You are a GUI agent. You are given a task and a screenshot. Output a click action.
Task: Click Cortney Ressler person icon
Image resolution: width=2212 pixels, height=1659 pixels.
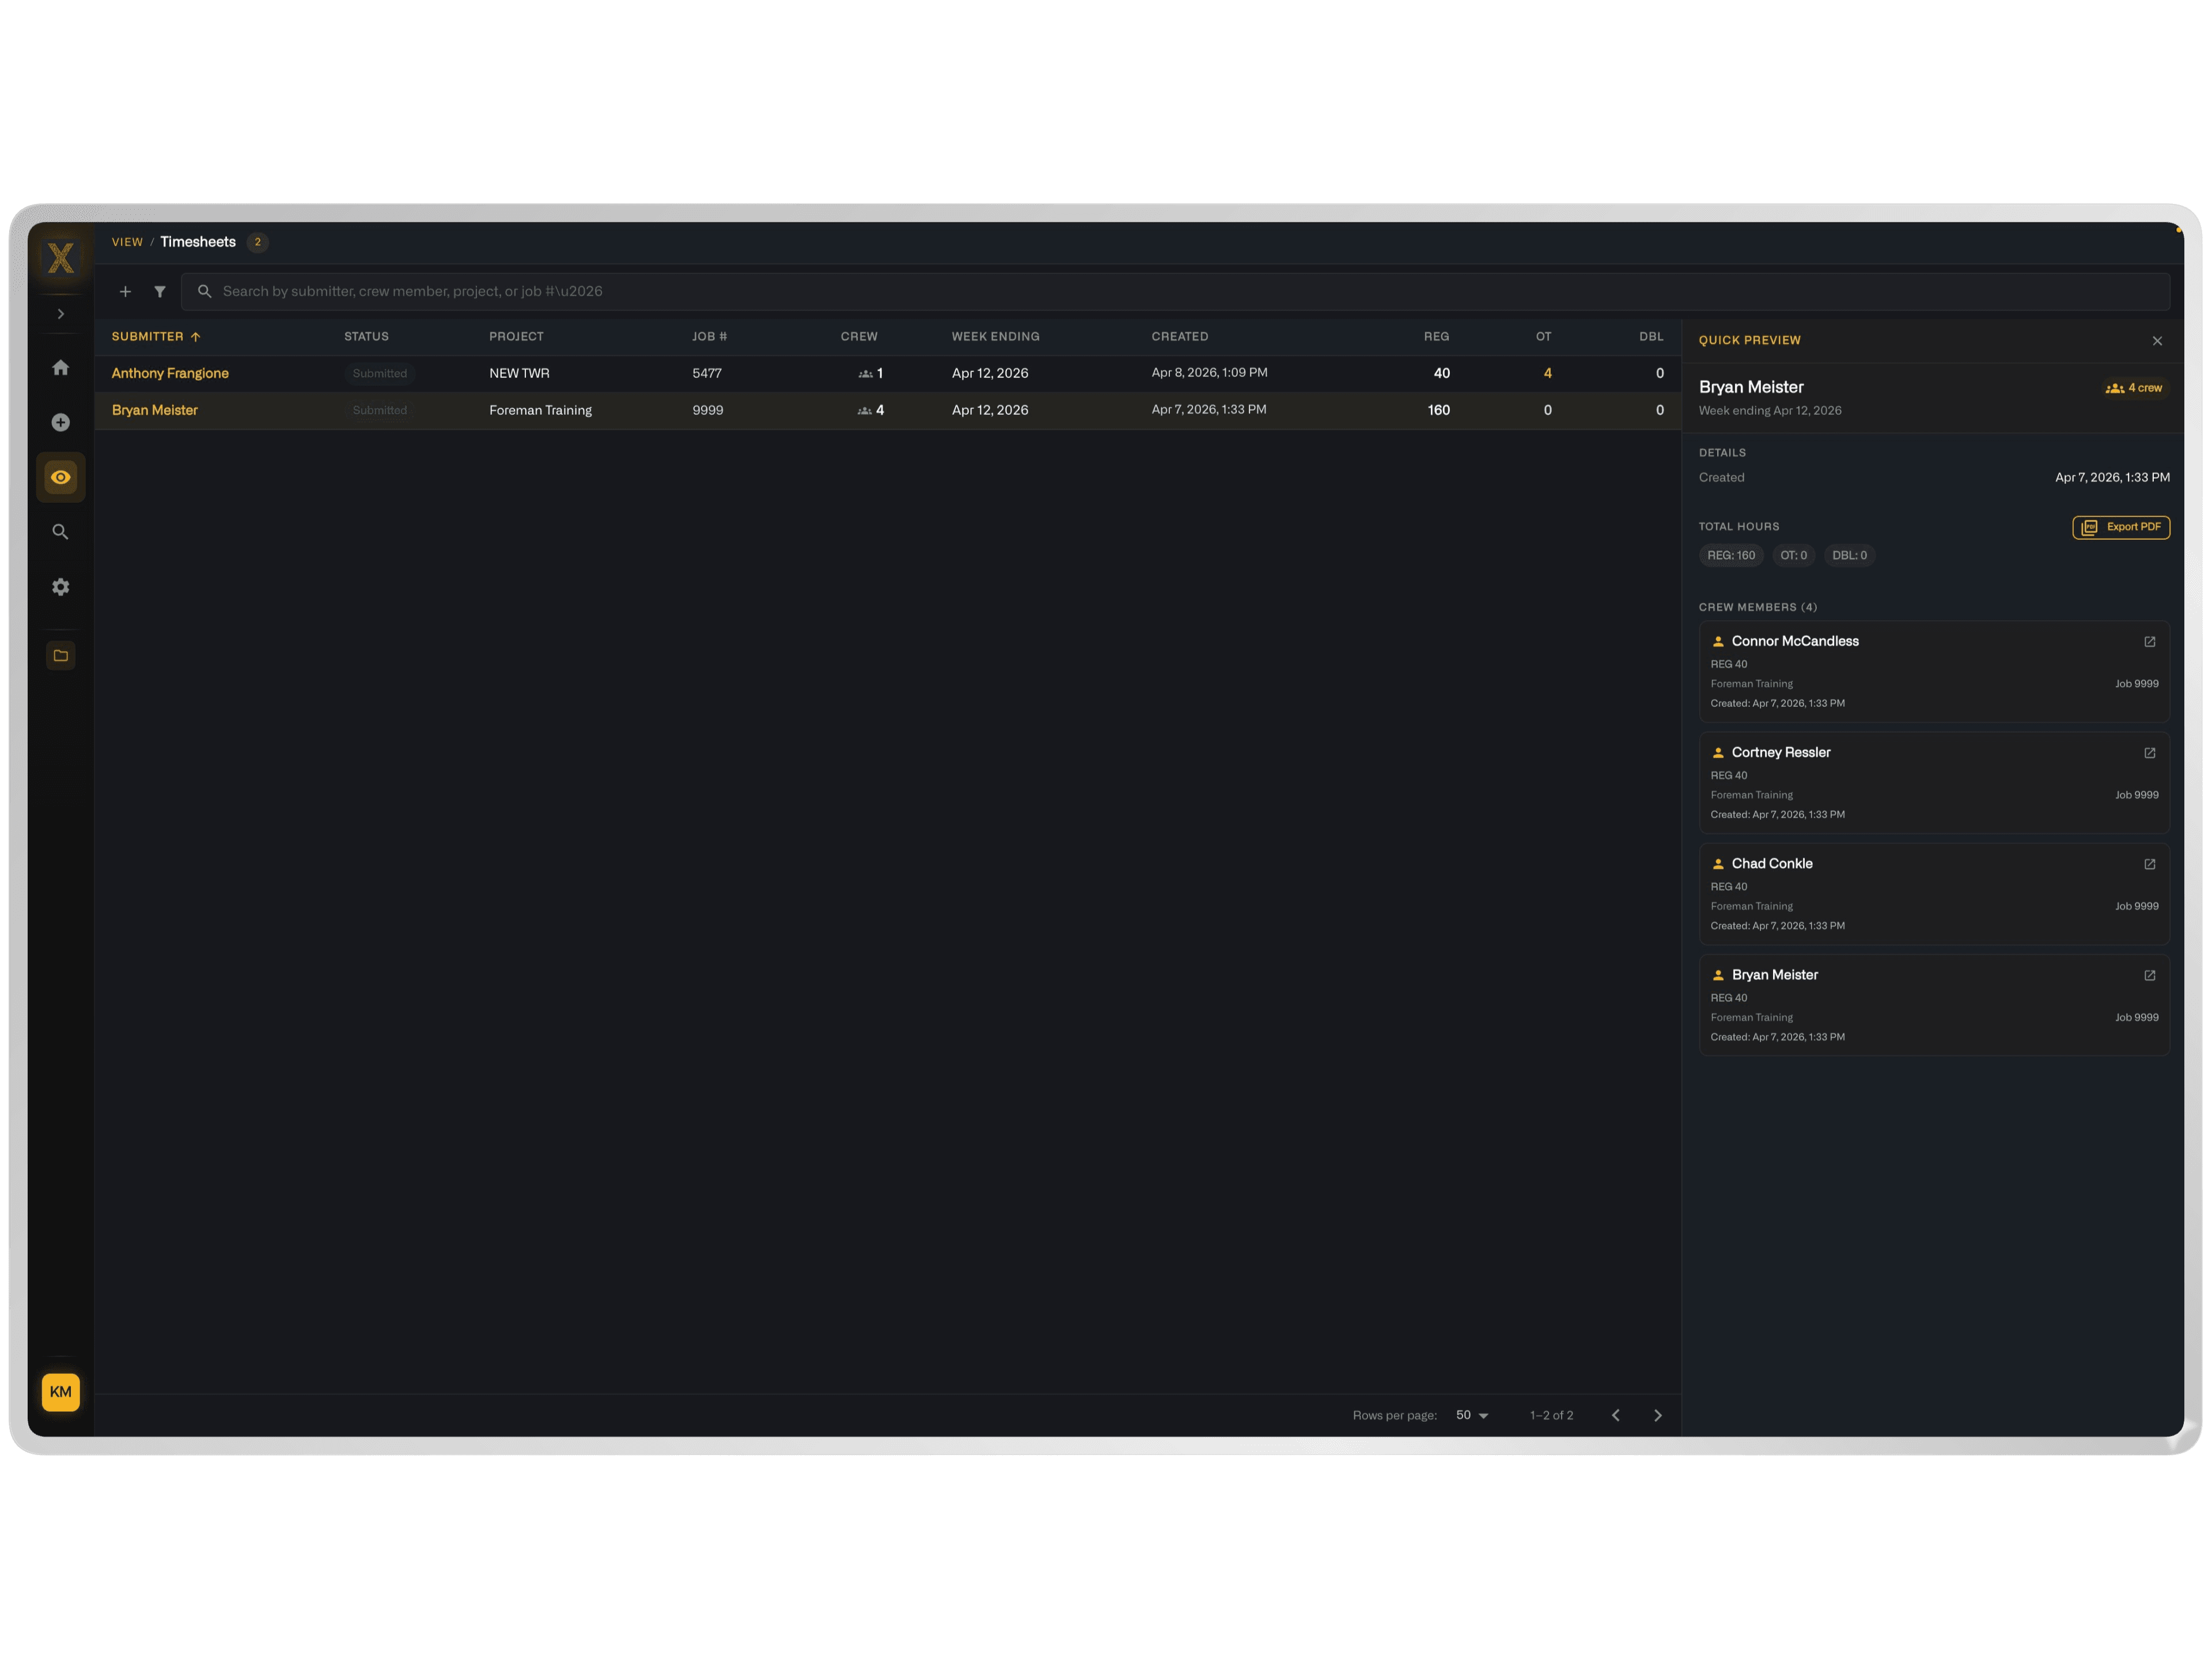pos(1718,753)
